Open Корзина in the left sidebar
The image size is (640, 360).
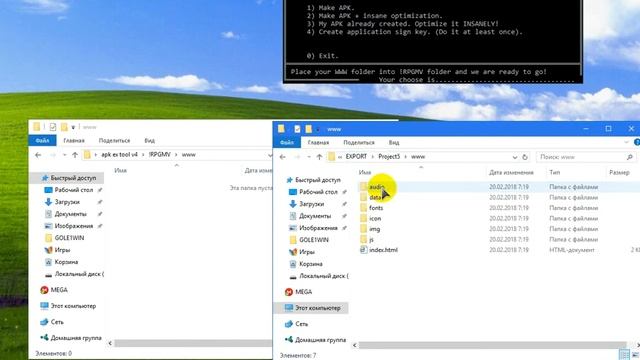pos(61,262)
